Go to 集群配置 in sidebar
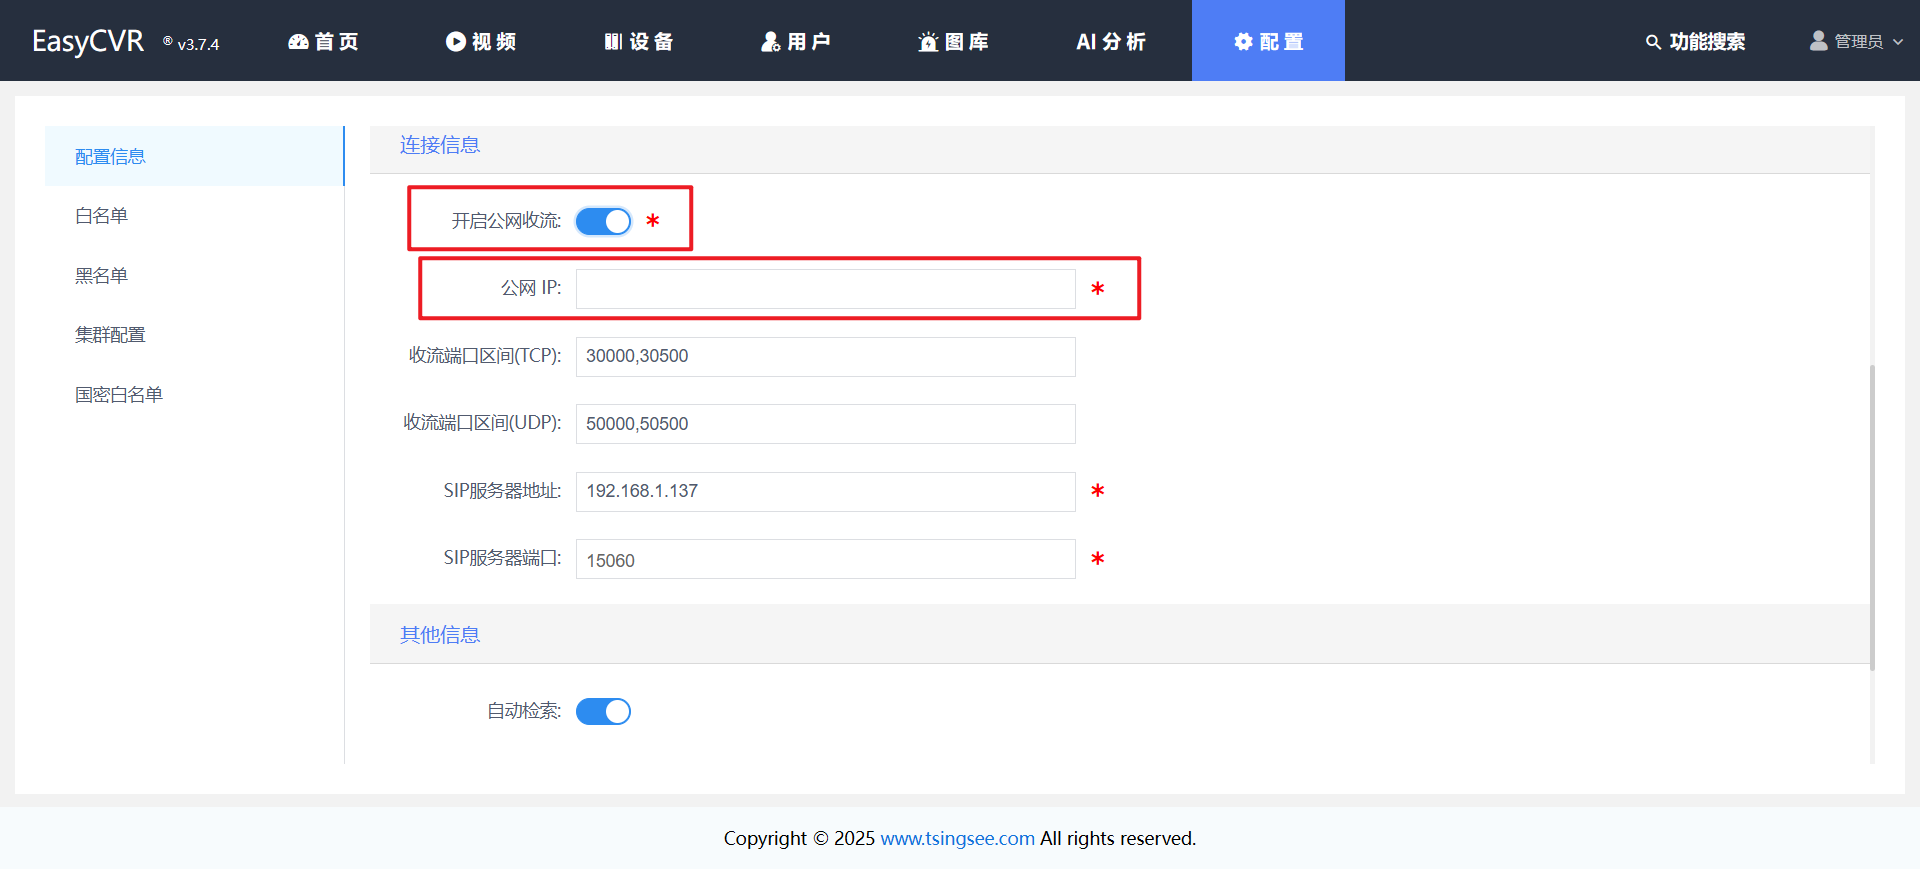 [110, 335]
